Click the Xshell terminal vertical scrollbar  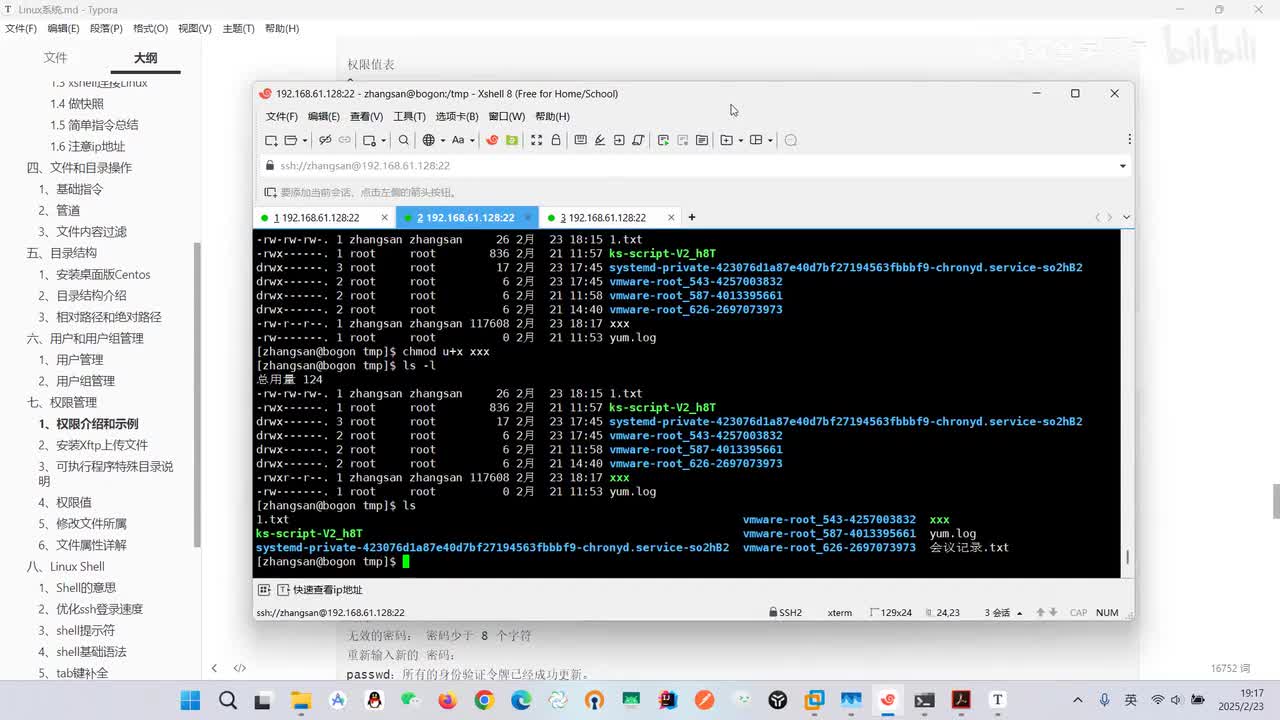tap(1128, 557)
